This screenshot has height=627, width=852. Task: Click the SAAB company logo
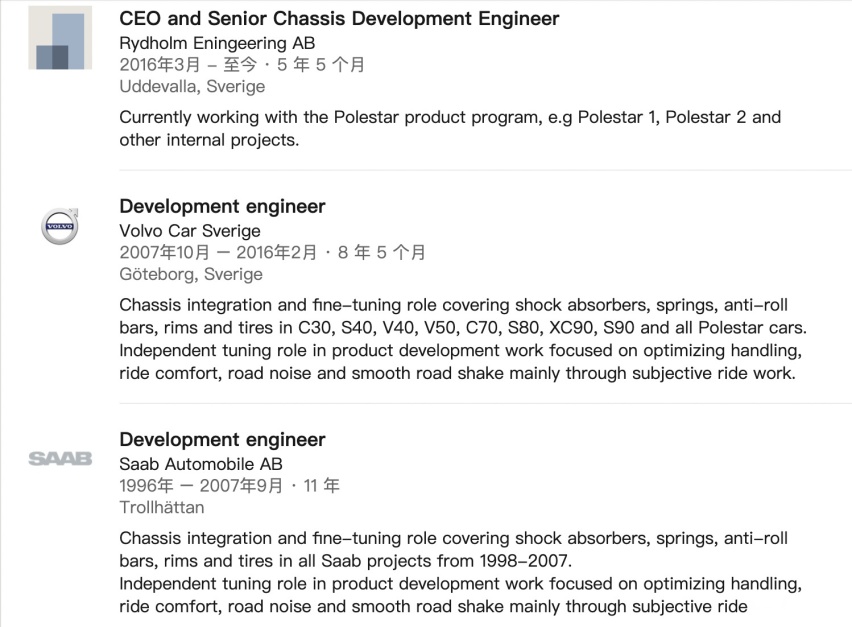(x=60, y=459)
